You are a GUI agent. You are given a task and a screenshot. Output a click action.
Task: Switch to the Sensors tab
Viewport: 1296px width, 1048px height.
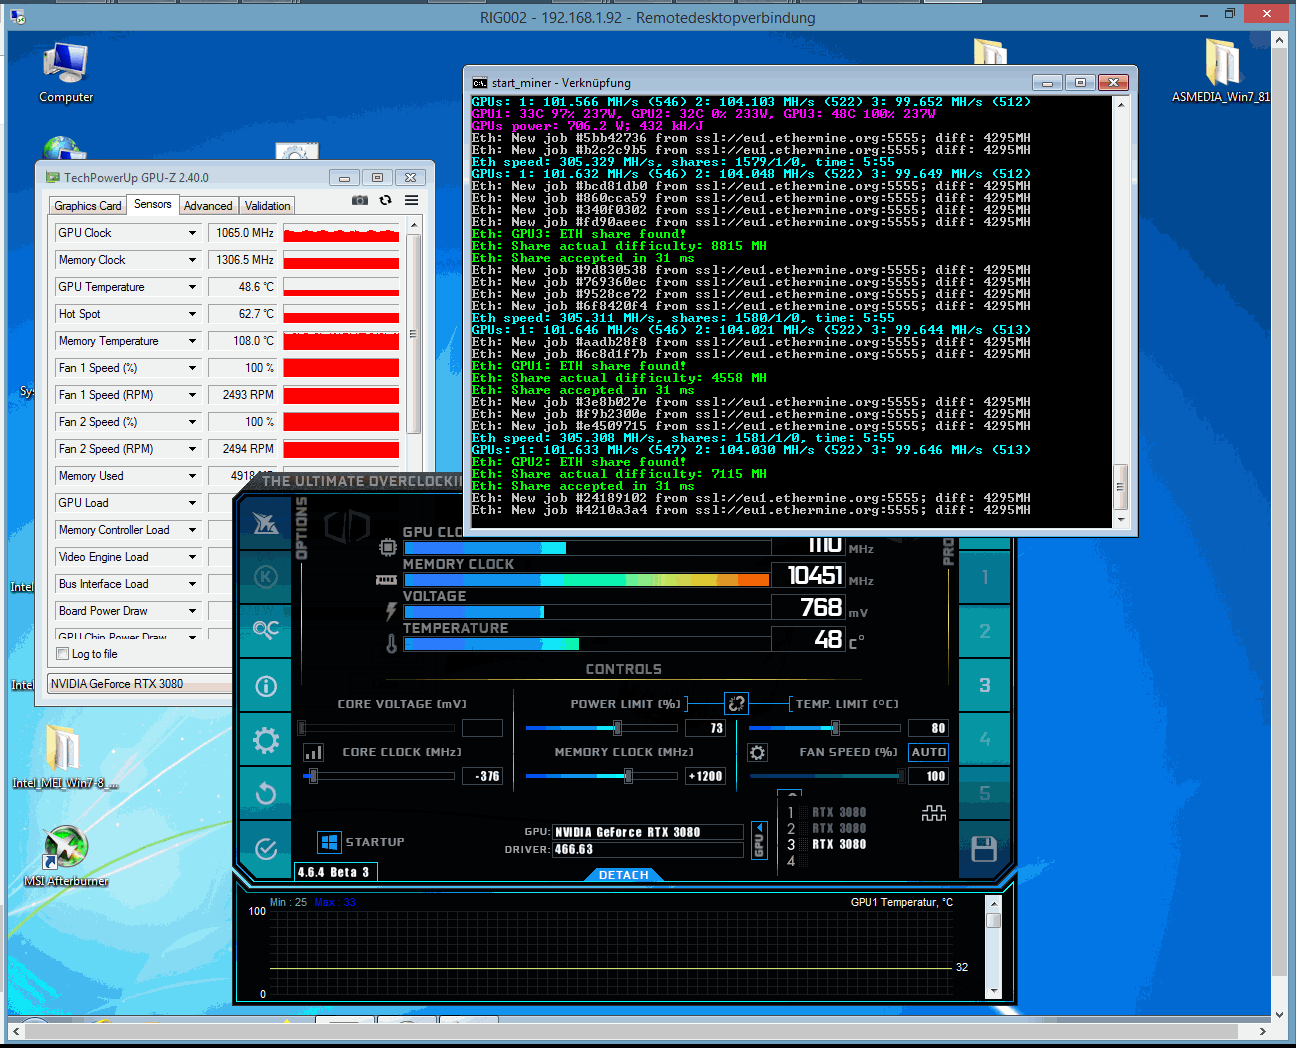(153, 204)
